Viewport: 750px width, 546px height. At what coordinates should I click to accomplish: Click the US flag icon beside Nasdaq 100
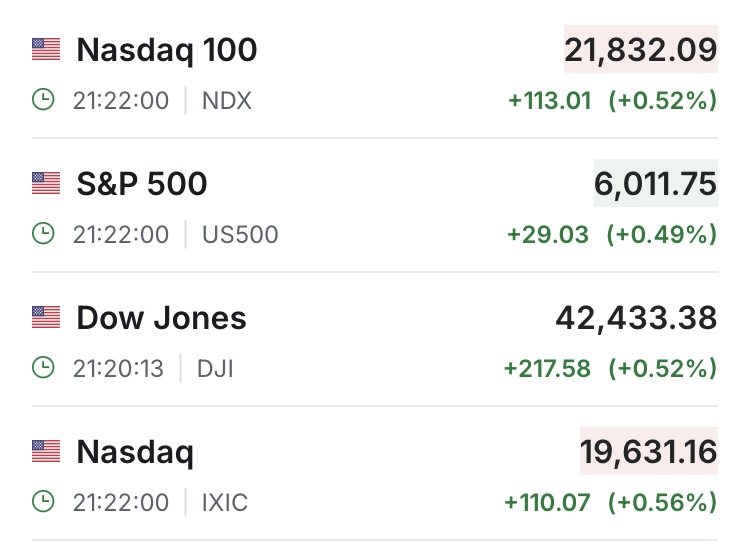pos(46,49)
